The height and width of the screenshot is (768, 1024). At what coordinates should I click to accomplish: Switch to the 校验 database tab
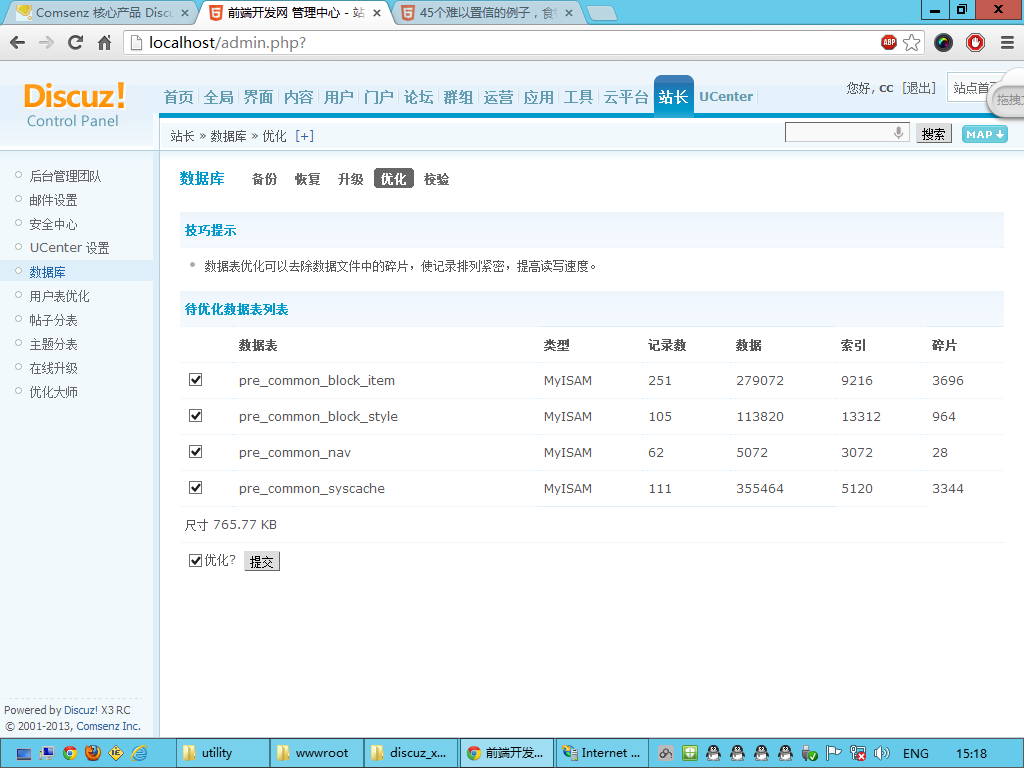click(x=437, y=179)
